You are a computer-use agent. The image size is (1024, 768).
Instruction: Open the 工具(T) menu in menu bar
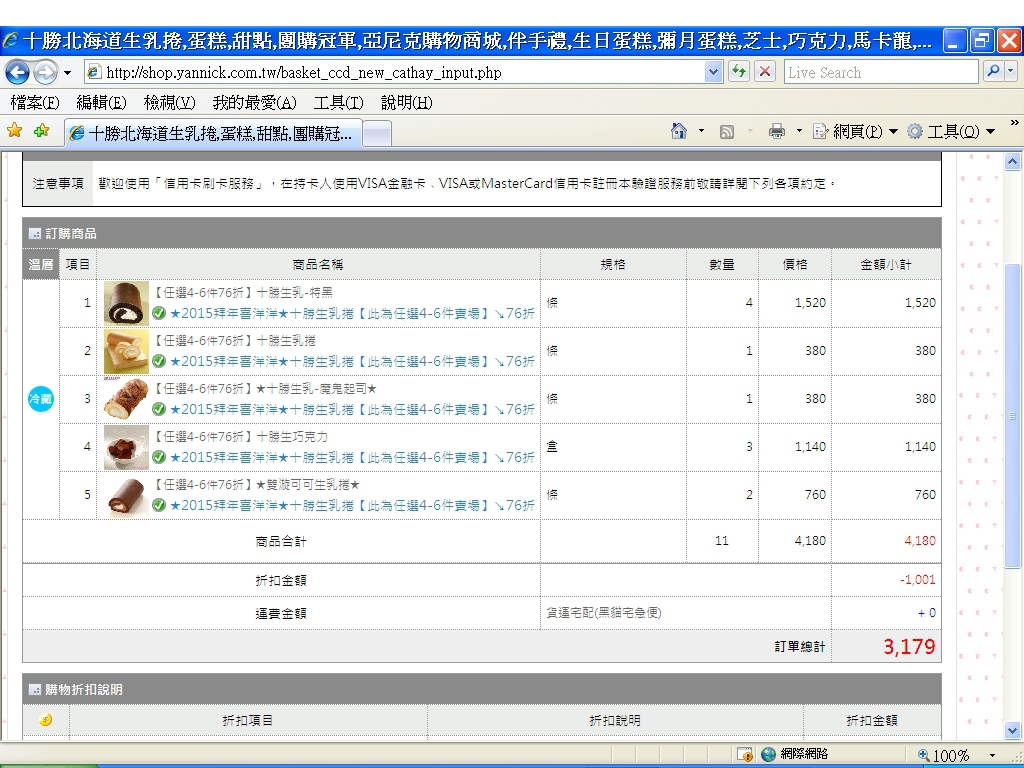(x=338, y=103)
